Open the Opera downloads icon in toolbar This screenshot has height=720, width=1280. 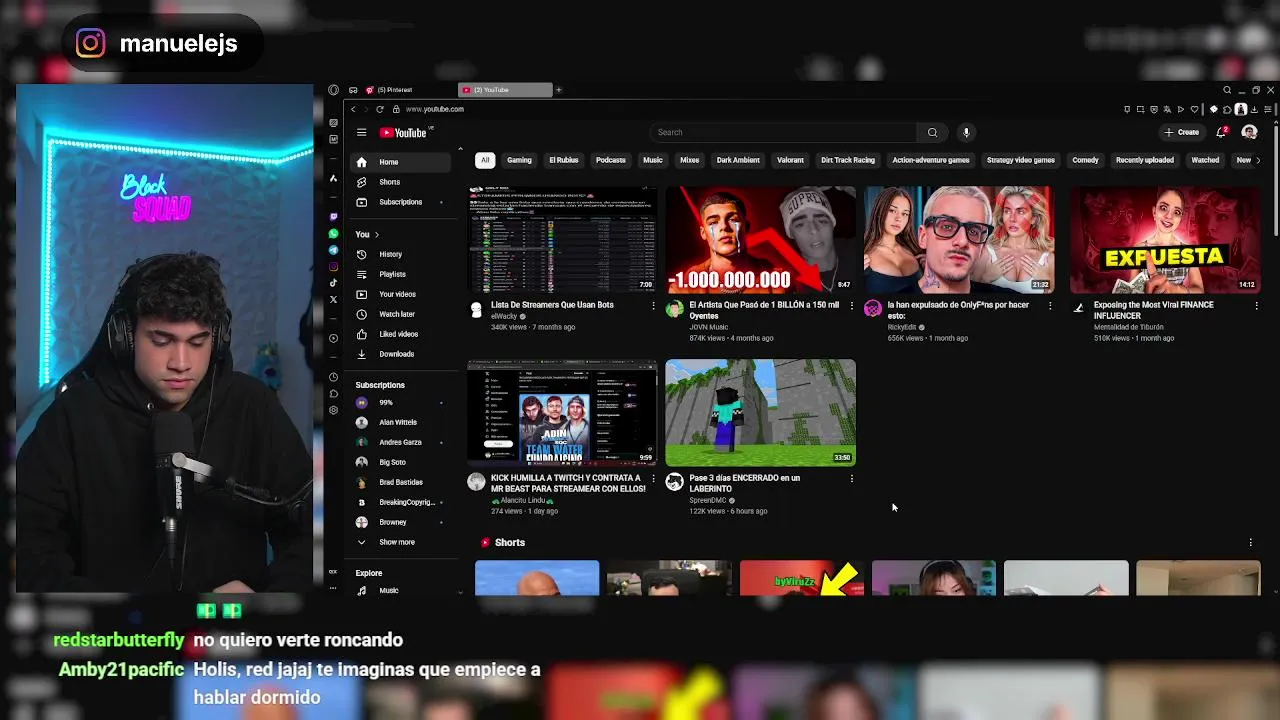click(x=1254, y=109)
